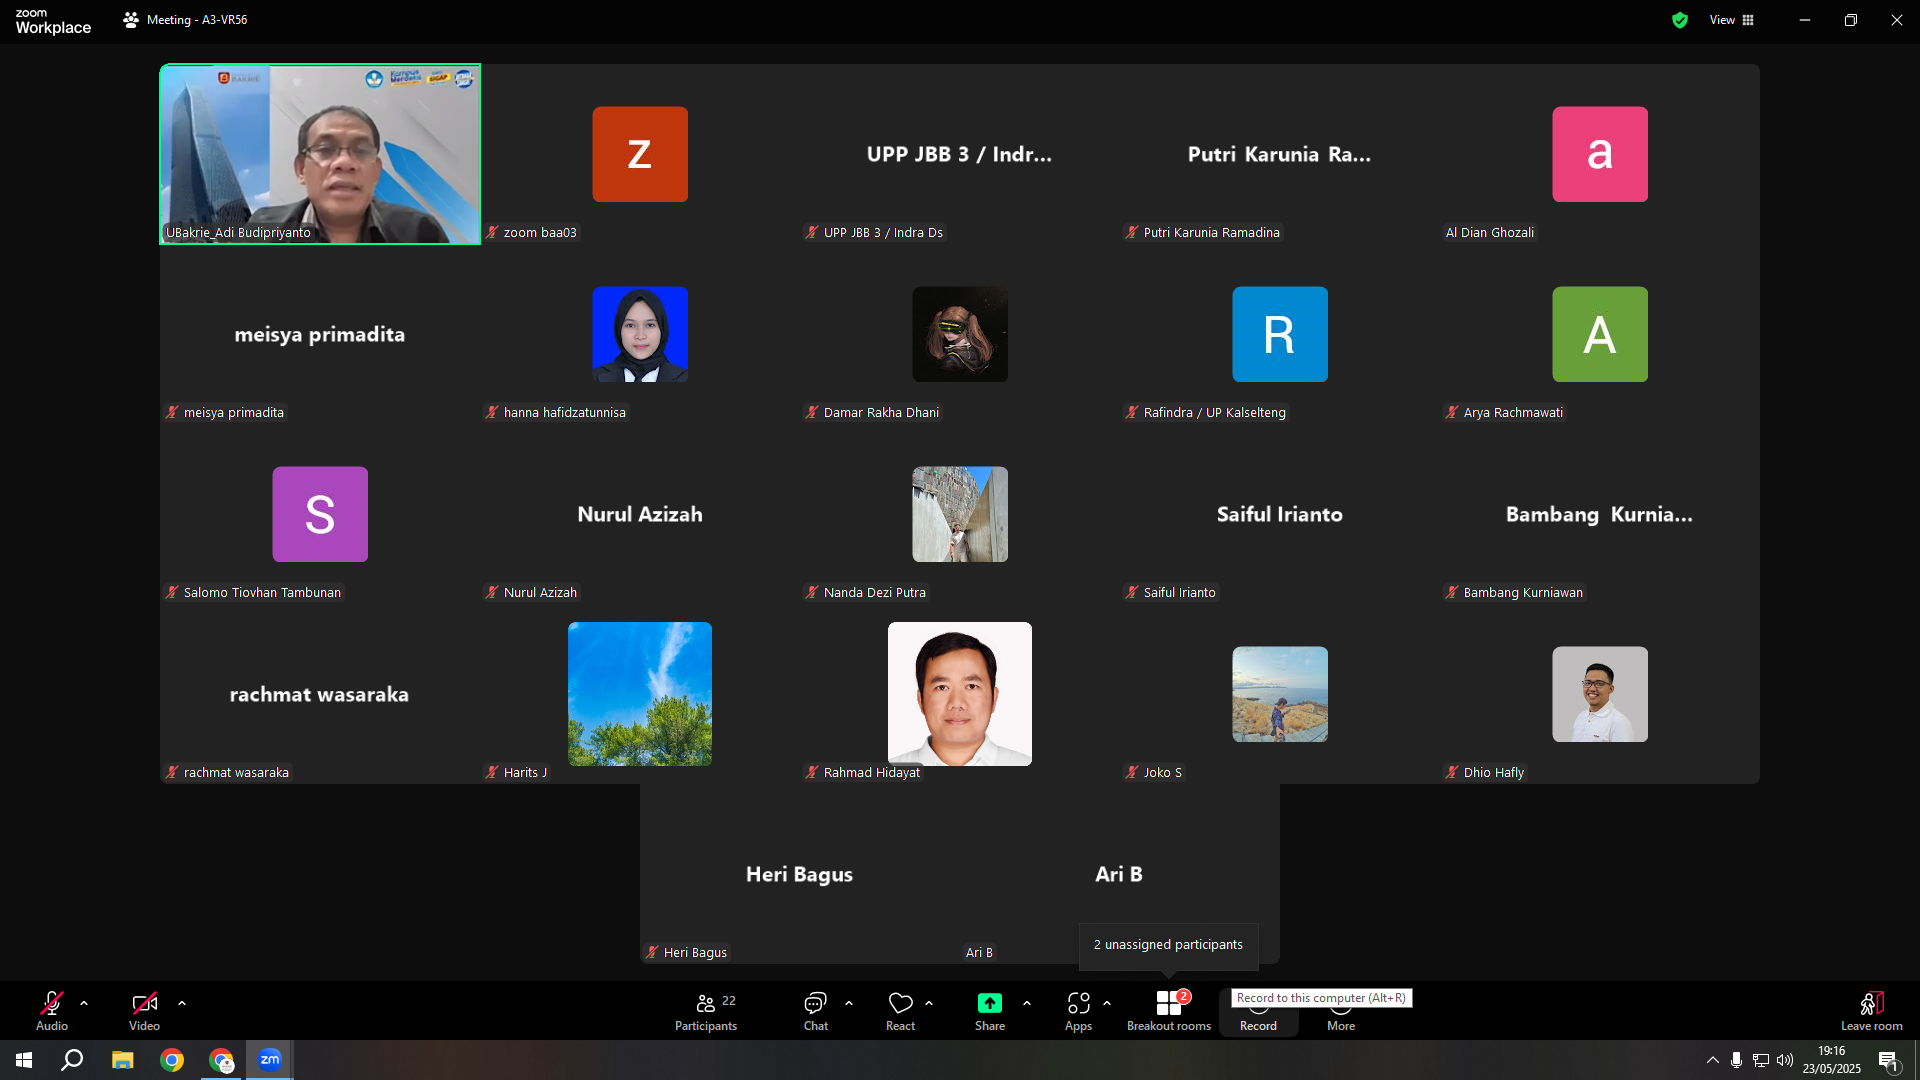Image resolution: width=1920 pixels, height=1080 pixels.
Task: Open the Apps panel
Action: [1078, 1011]
